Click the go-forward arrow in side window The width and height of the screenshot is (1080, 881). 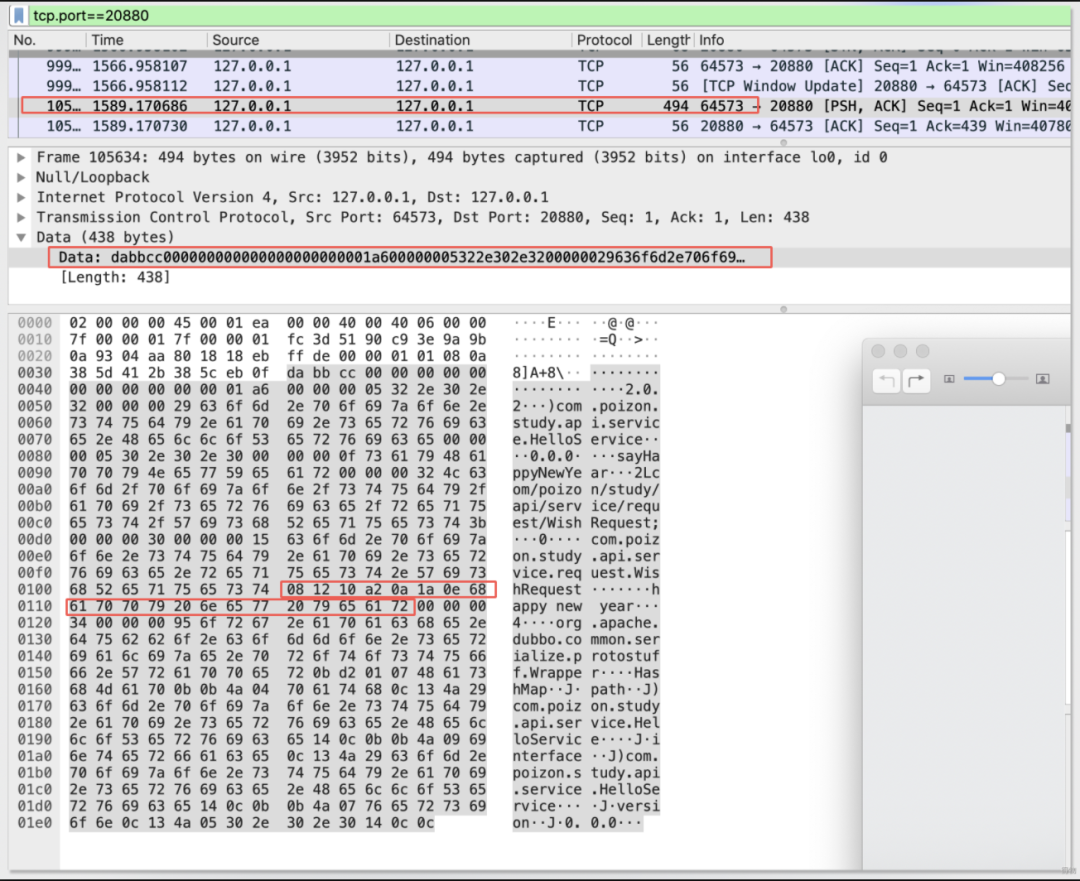click(x=916, y=380)
